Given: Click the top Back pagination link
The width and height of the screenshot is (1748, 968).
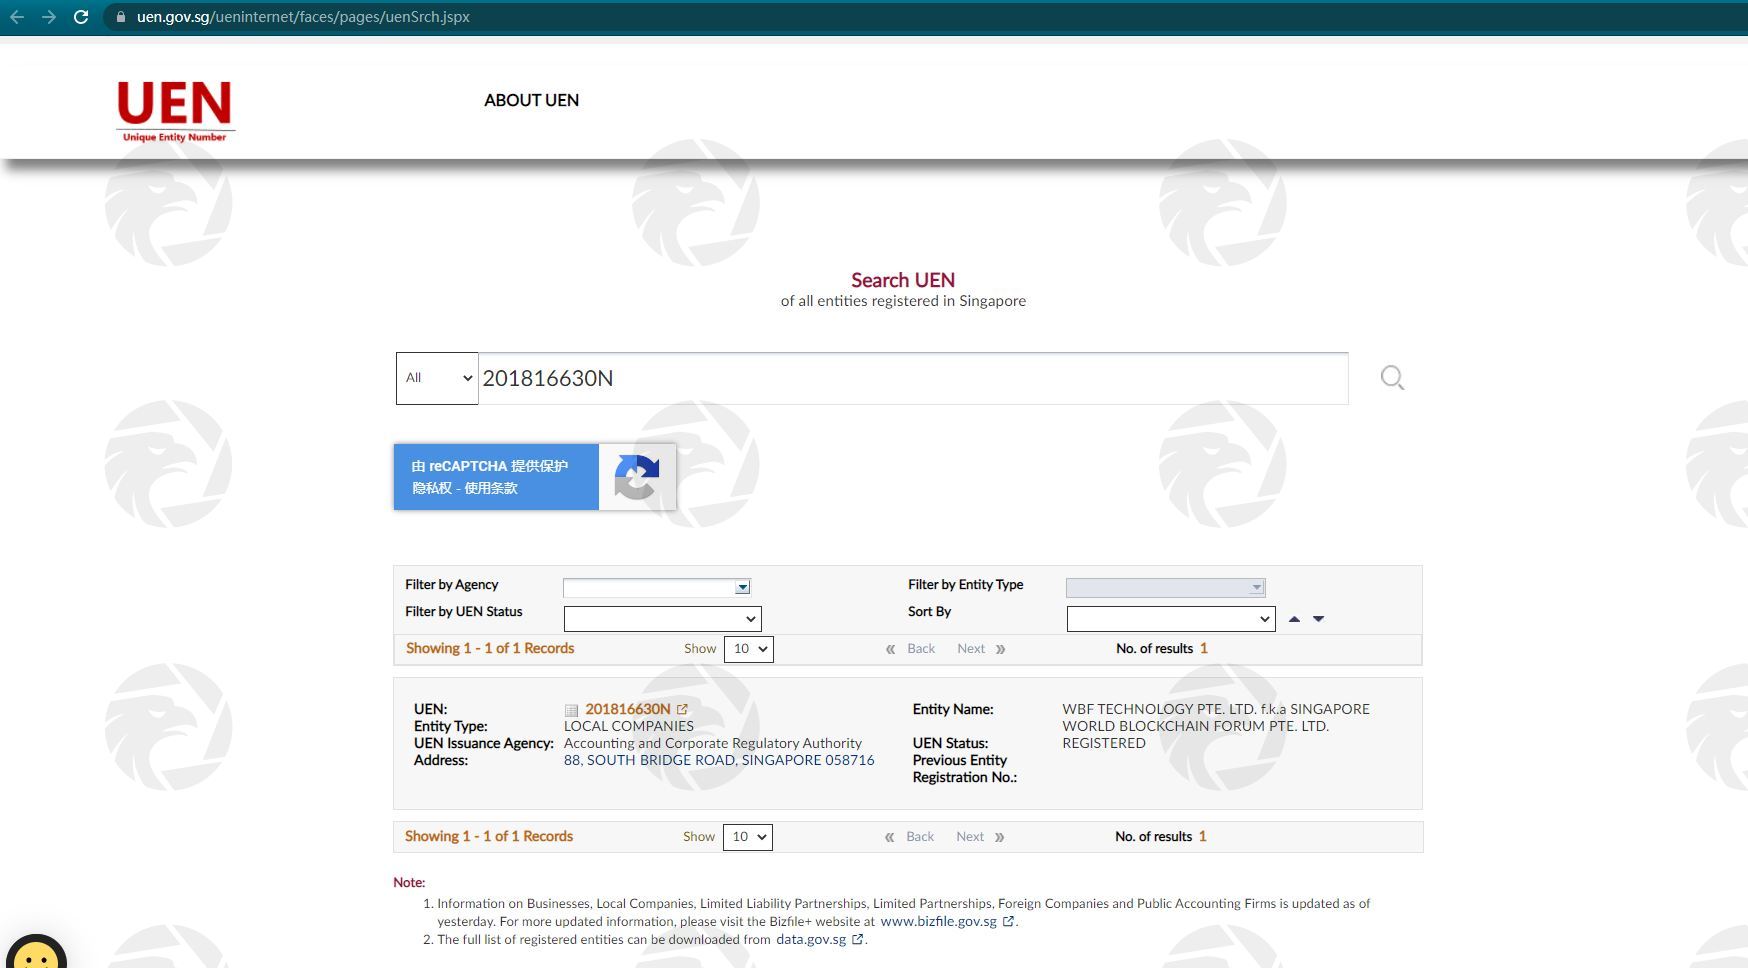Looking at the screenshot, I should (921, 649).
